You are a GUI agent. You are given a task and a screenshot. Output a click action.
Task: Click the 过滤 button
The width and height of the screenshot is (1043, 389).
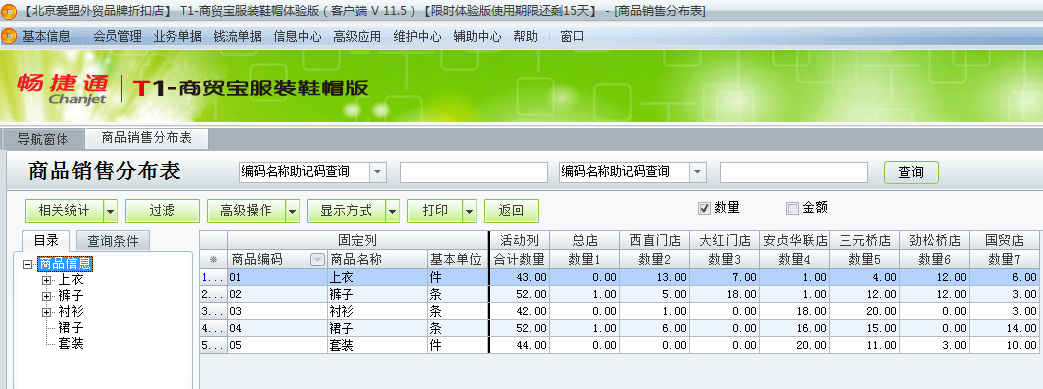pyautogui.click(x=162, y=211)
